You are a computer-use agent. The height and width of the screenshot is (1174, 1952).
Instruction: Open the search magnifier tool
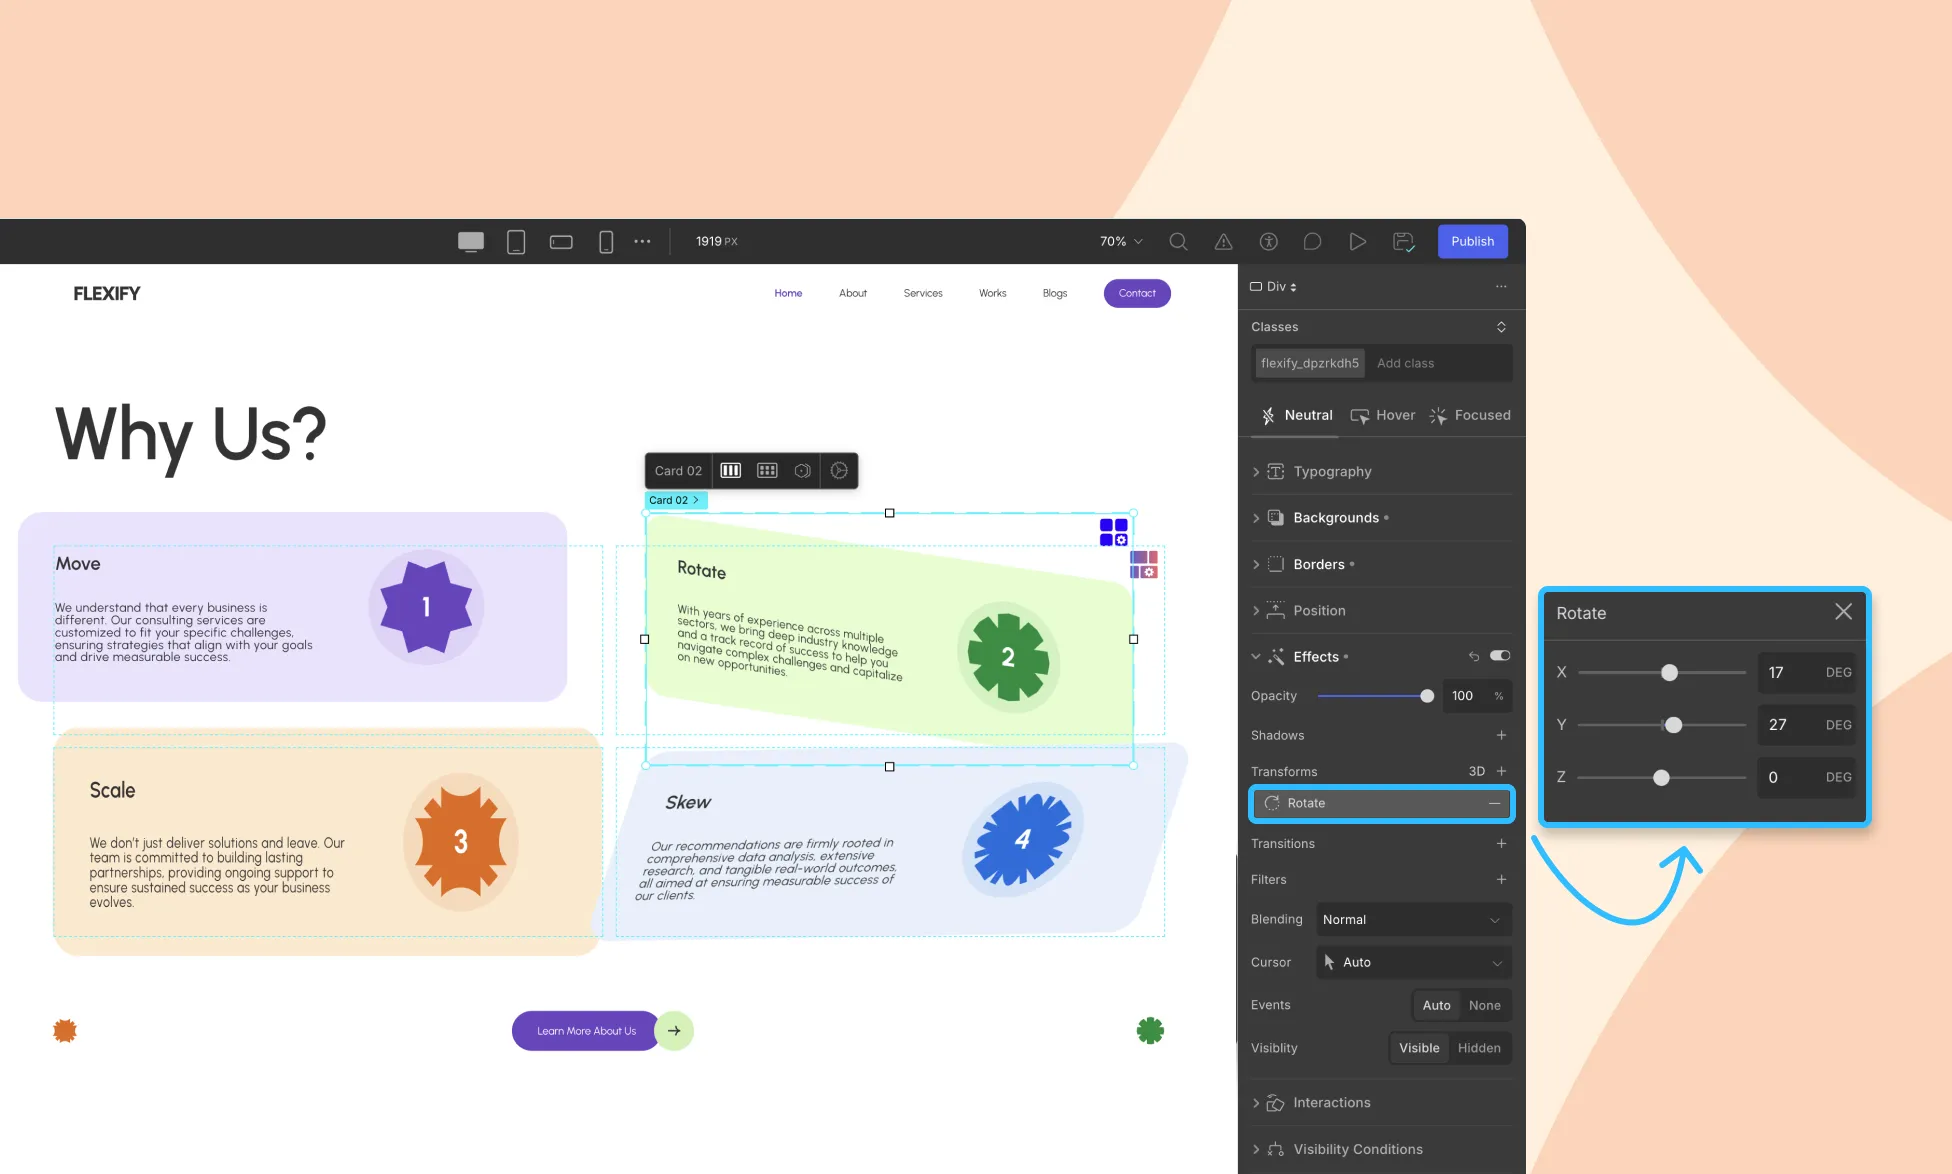click(1178, 242)
